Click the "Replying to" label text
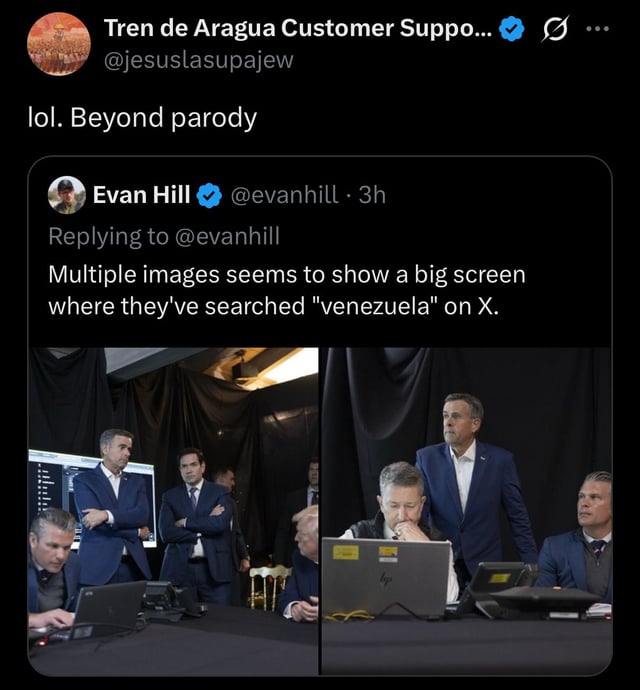This screenshot has height=690, width=640. (x=107, y=235)
